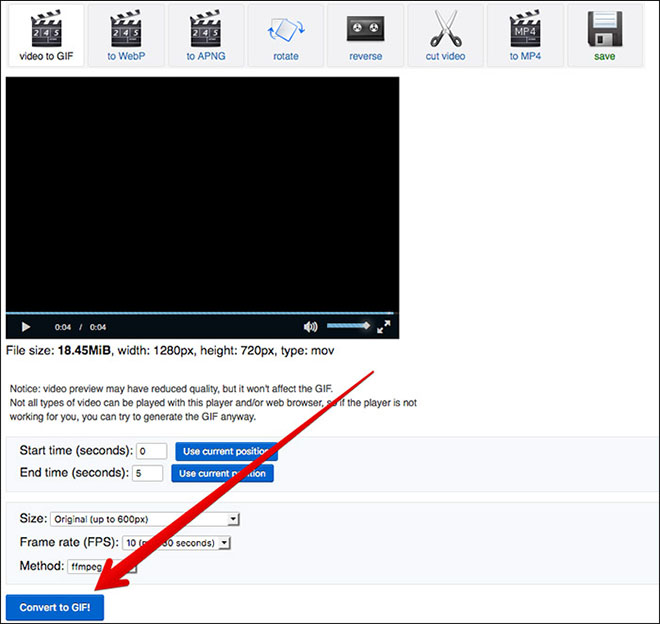Select the cut video scissors tool
This screenshot has height=624, width=660.
pyautogui.click(x=445, y=35)
